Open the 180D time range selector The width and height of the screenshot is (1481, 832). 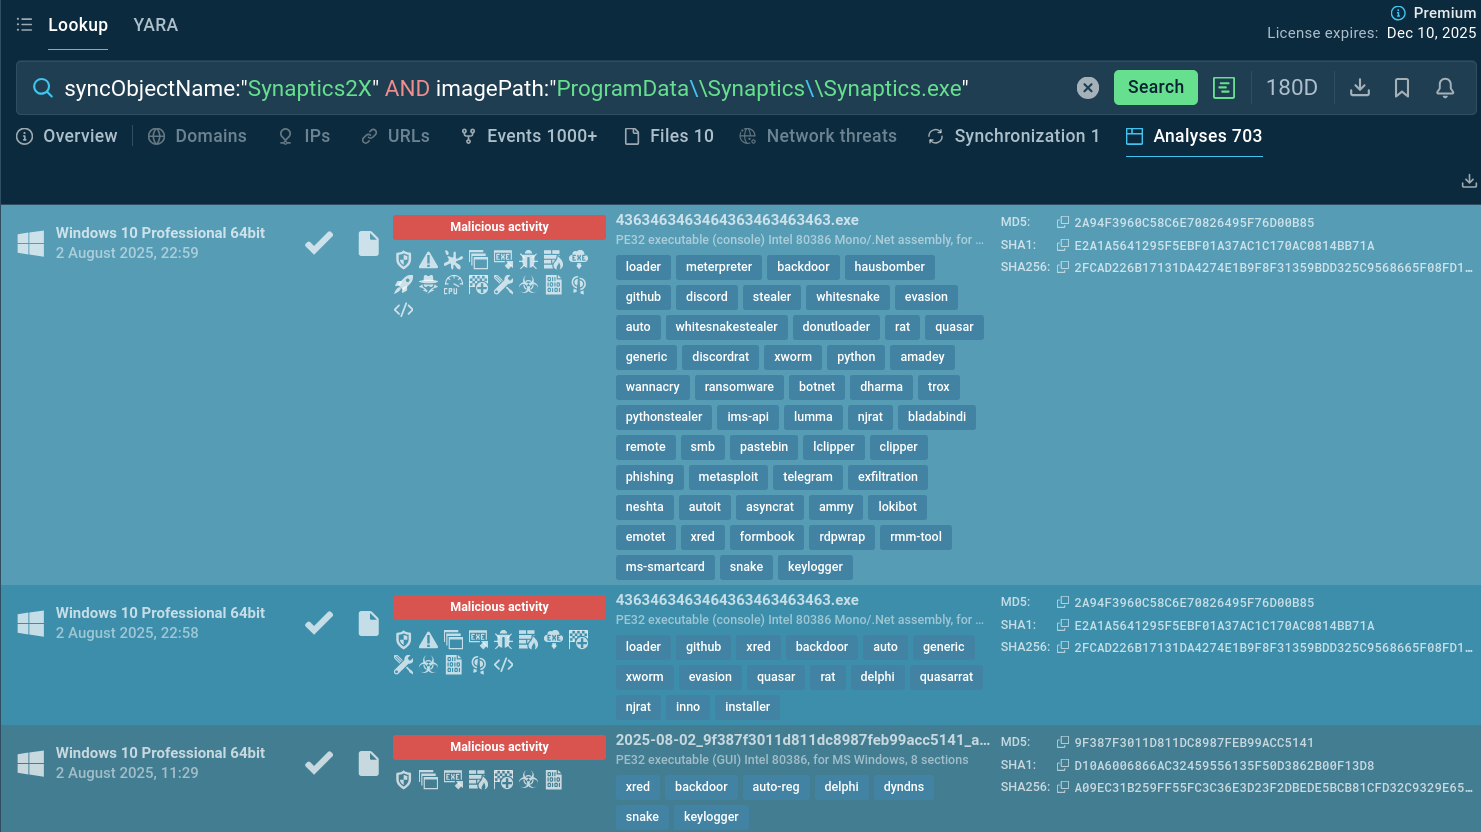click(1291, 88)
